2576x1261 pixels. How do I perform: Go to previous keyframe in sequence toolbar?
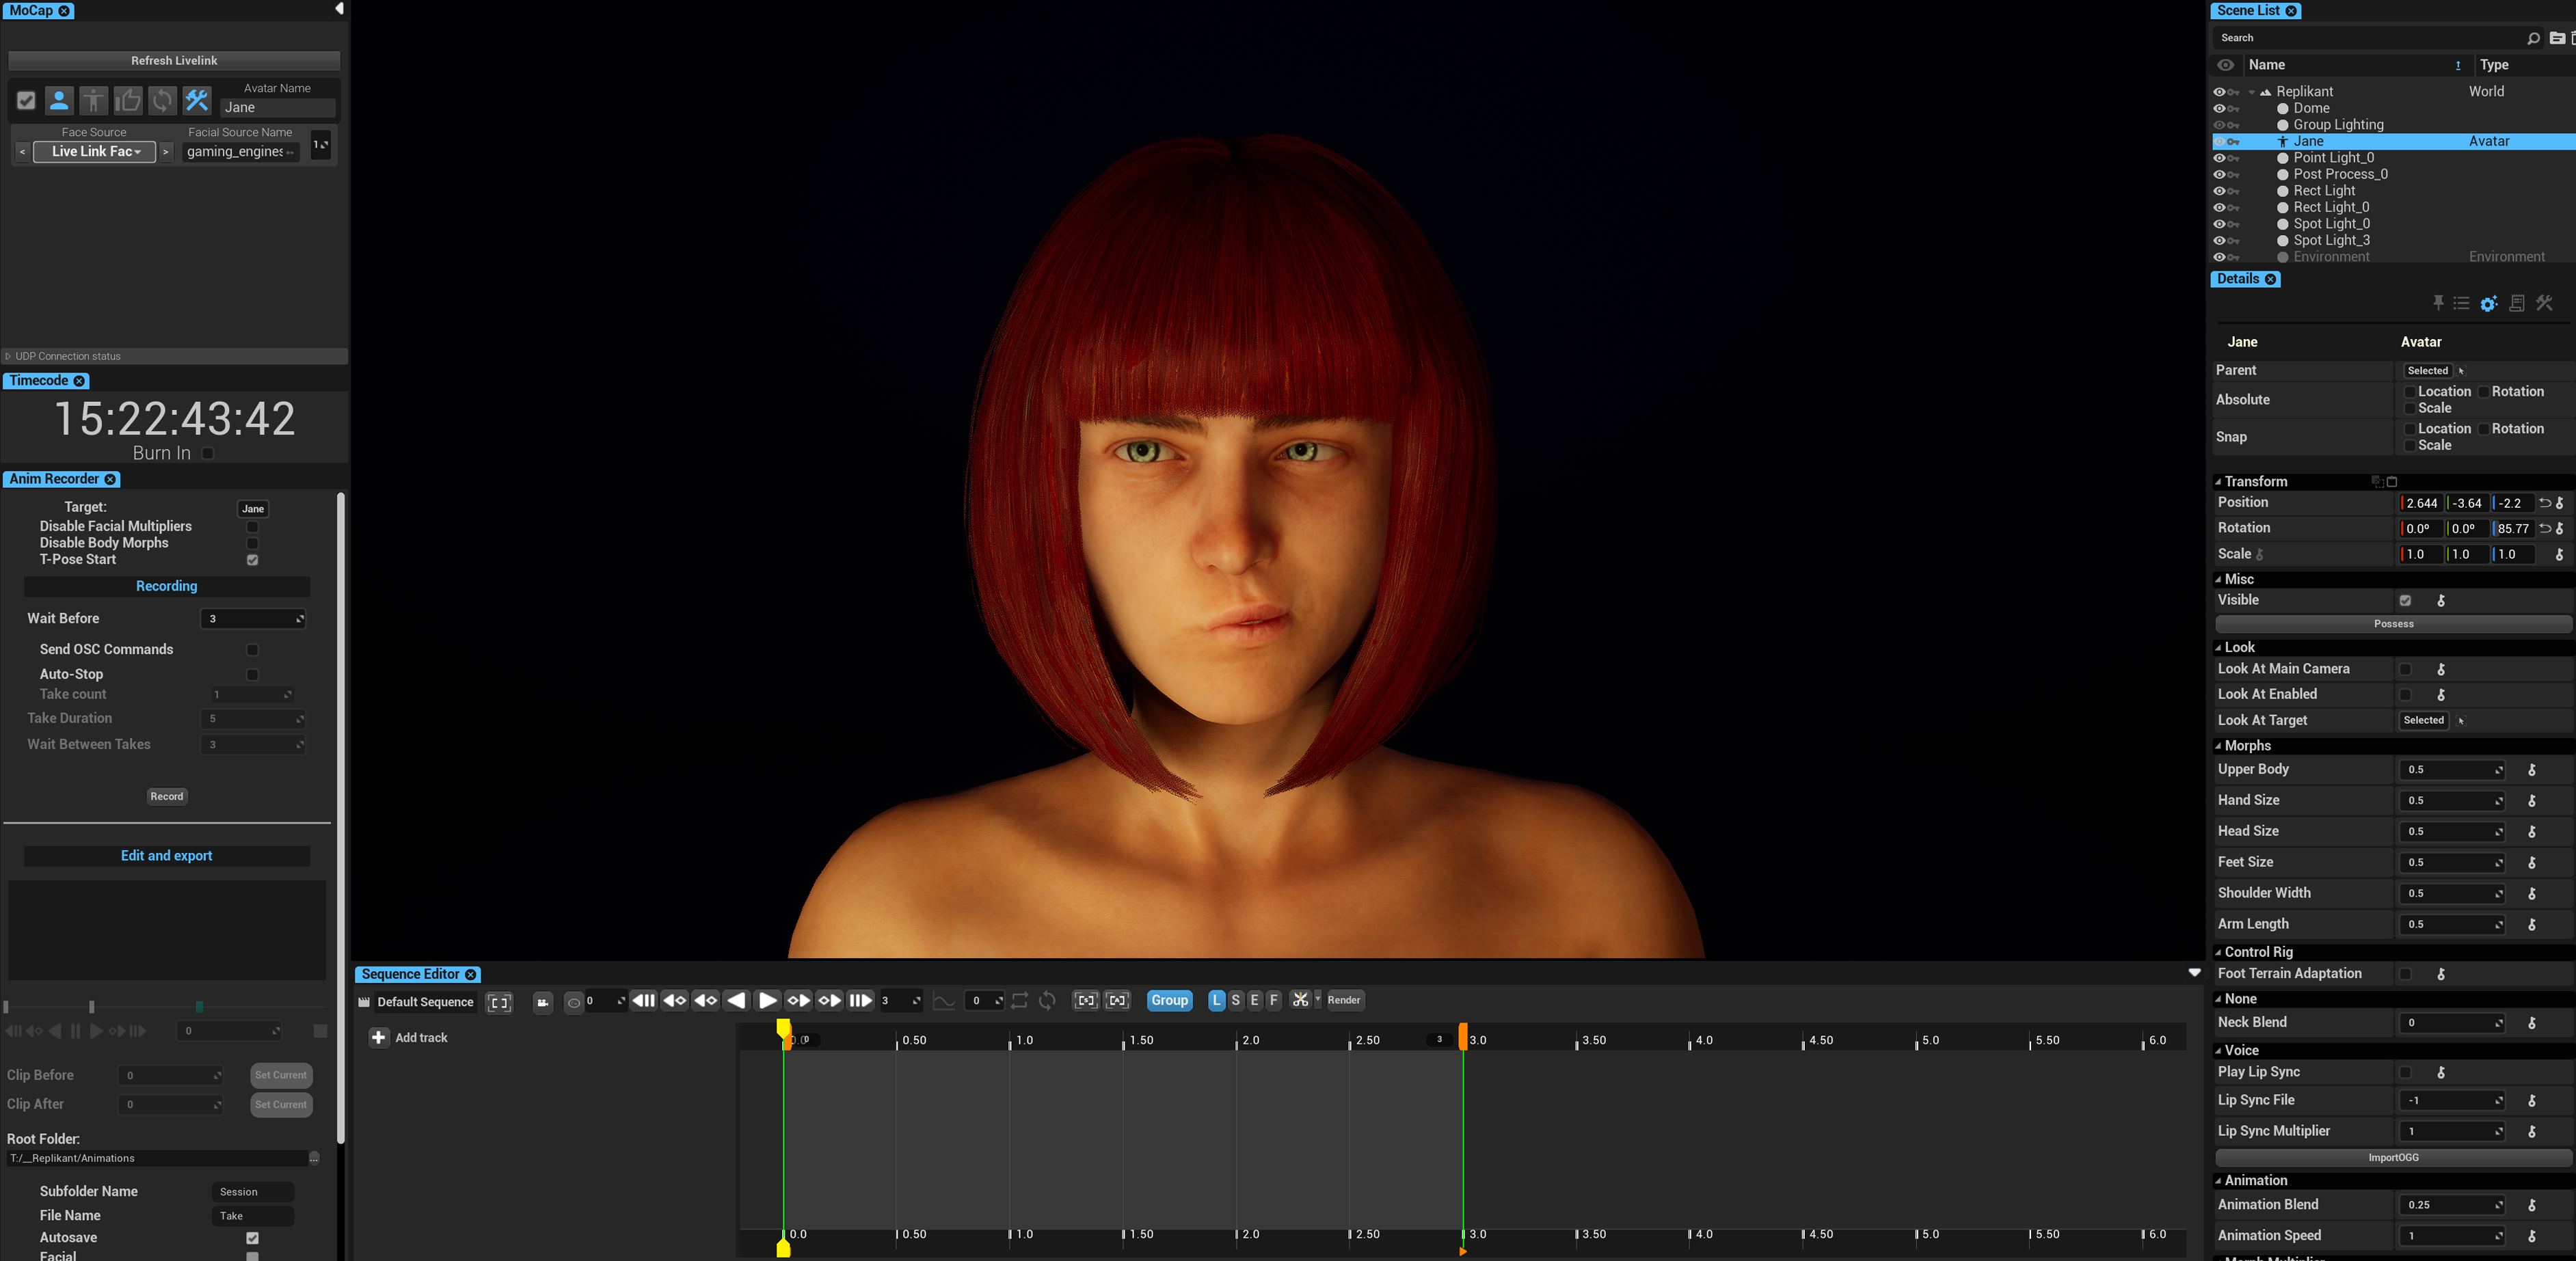[675, 1000]
